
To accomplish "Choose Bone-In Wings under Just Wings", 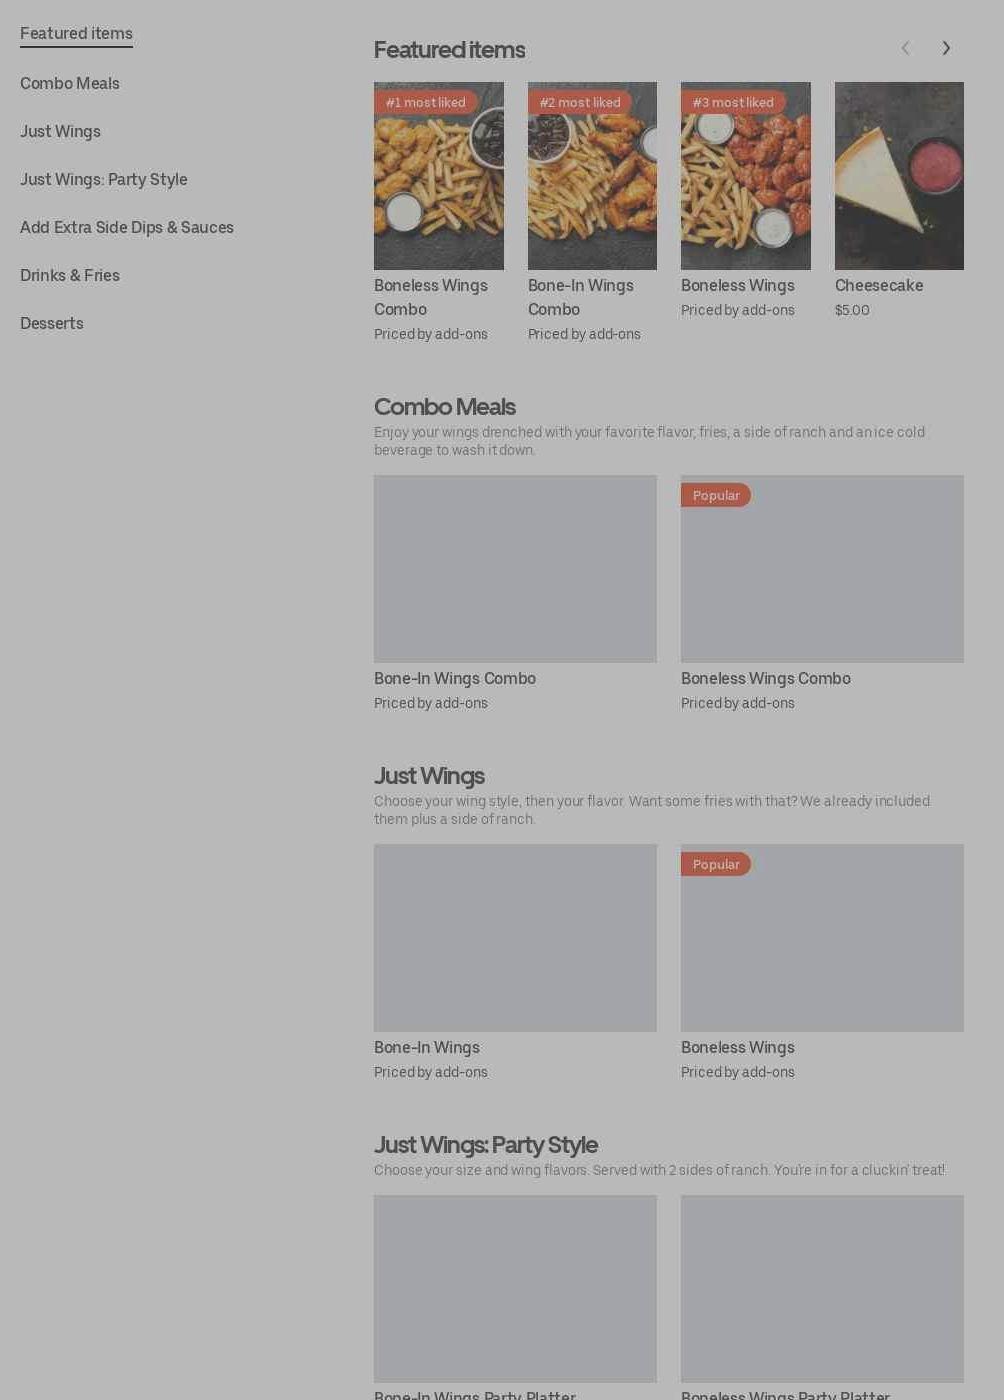I will tap(515, 938).
